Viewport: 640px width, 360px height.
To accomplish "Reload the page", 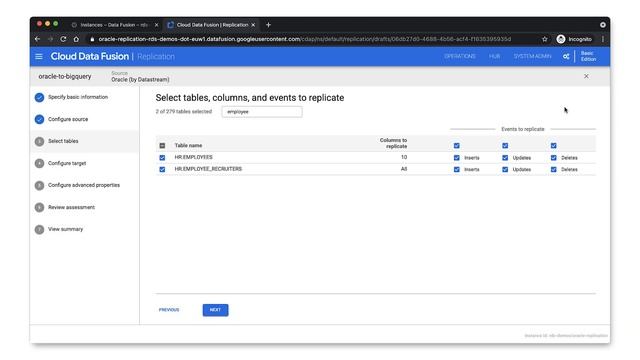I will coord(63,39).
